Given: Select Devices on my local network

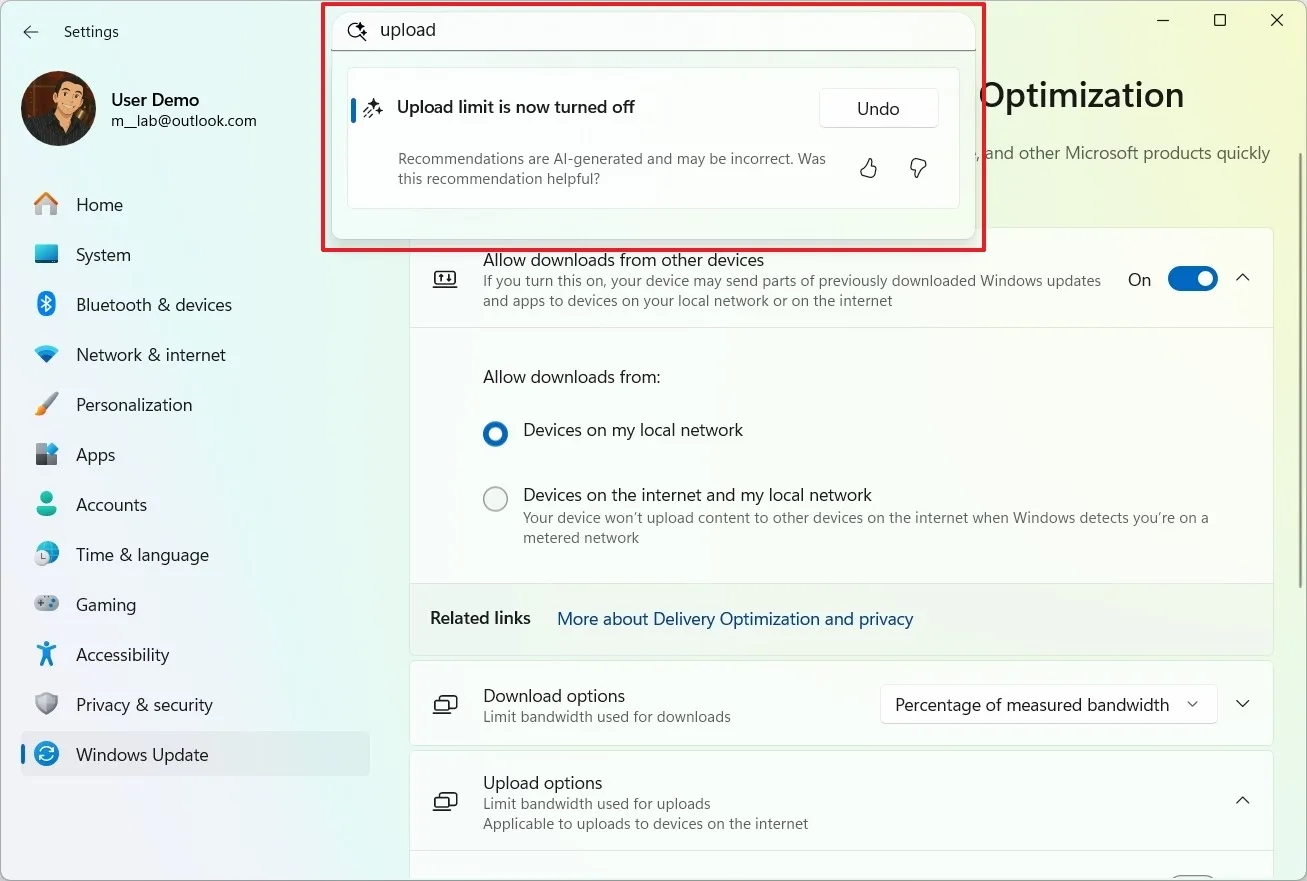Looking at the screenshot, I should pos(496,434).
